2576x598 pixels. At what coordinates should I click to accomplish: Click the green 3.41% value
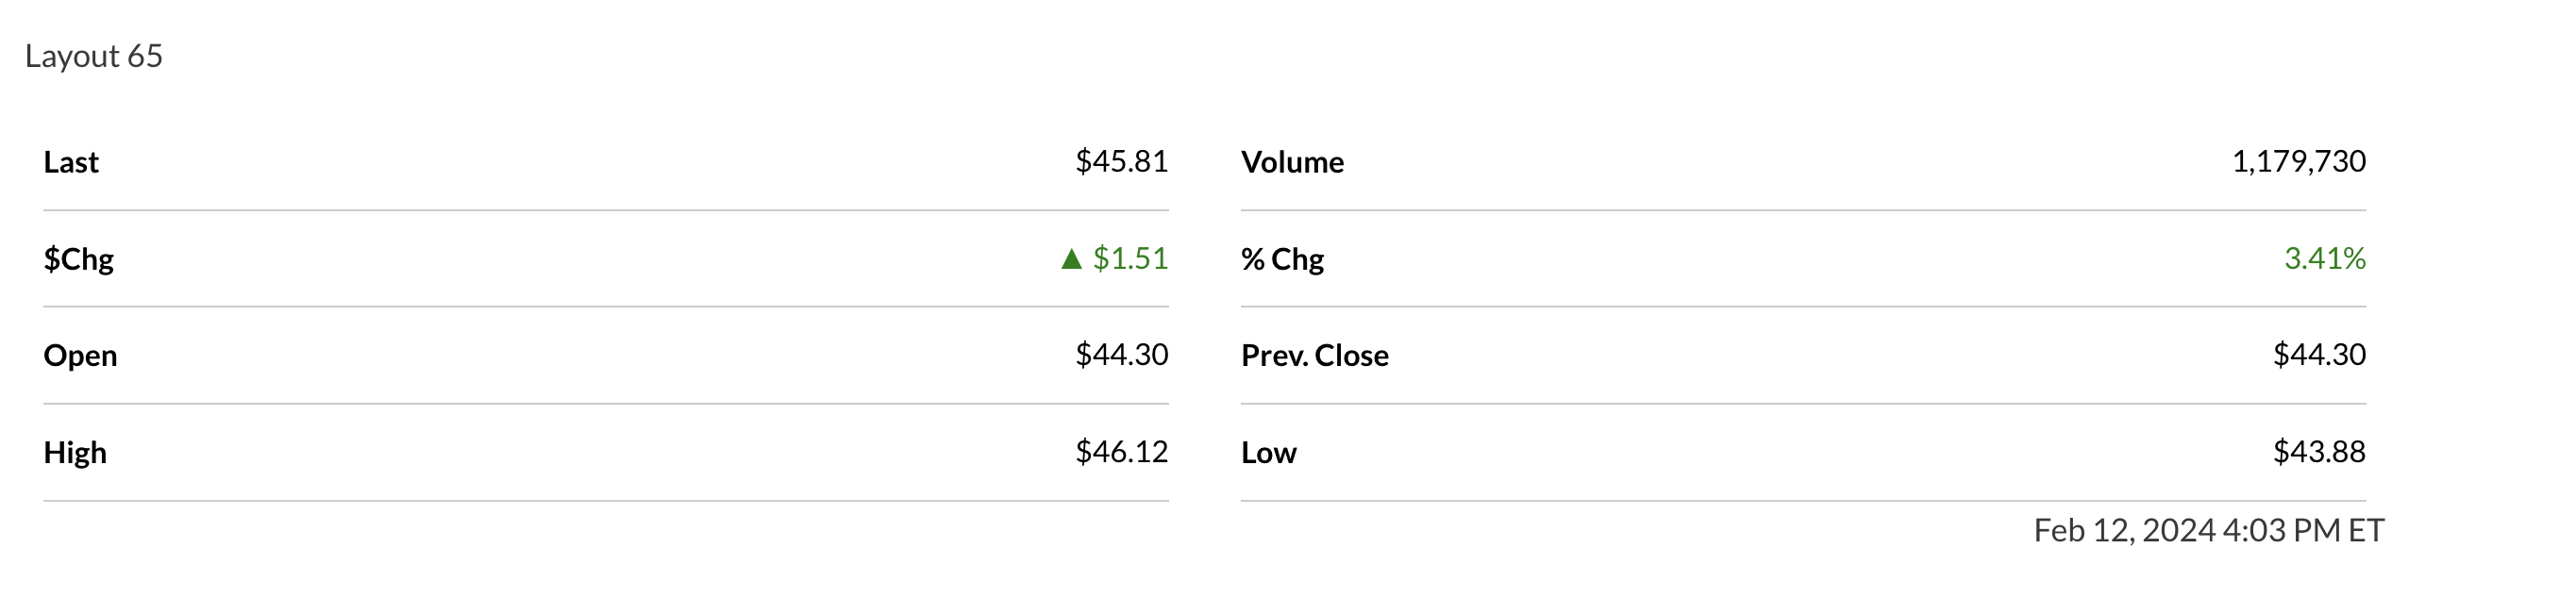pos(2324,259)
